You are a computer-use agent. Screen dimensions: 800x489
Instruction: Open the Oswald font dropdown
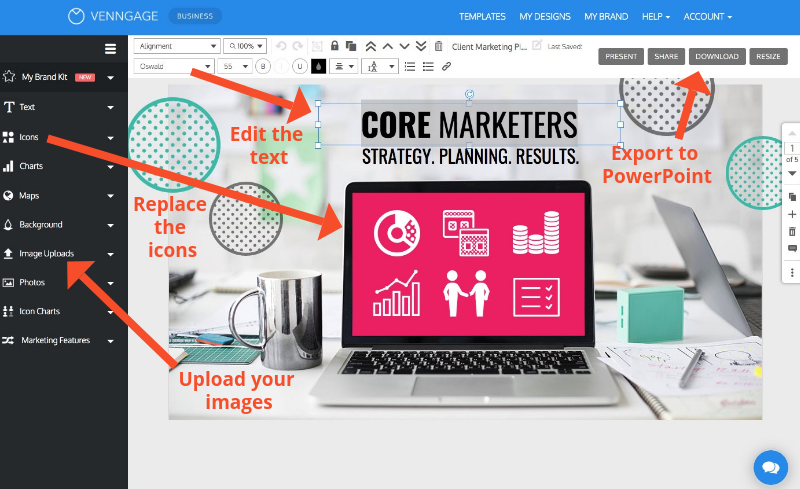coord(173,66)
